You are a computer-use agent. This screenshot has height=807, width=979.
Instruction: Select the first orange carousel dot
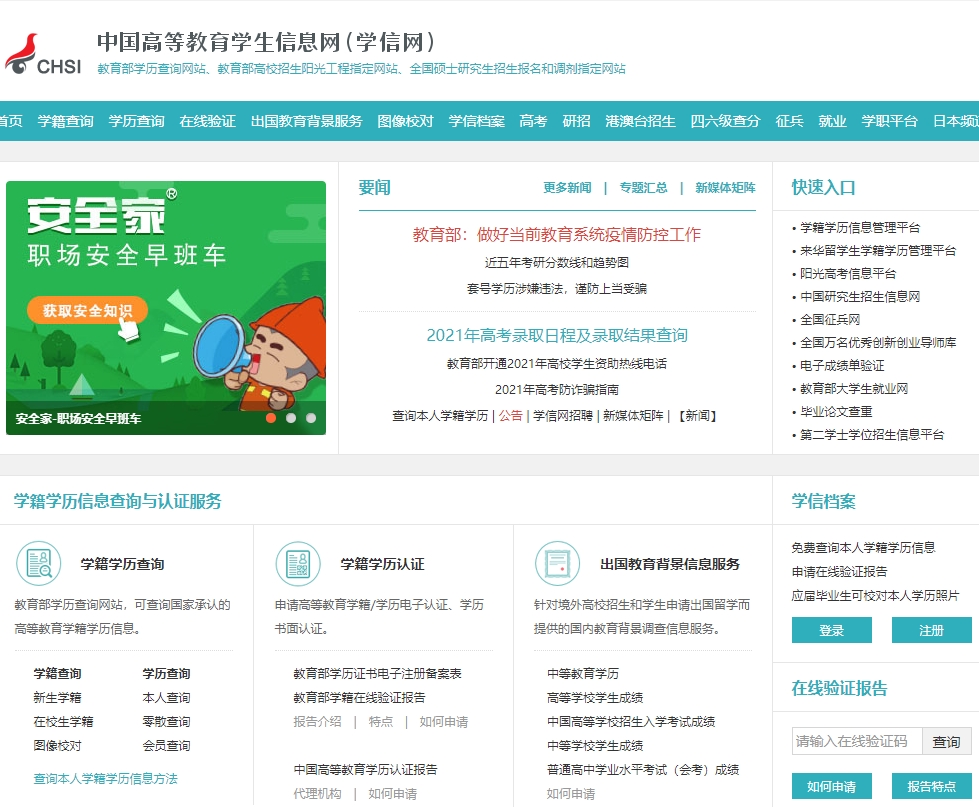tap(271, 418)
